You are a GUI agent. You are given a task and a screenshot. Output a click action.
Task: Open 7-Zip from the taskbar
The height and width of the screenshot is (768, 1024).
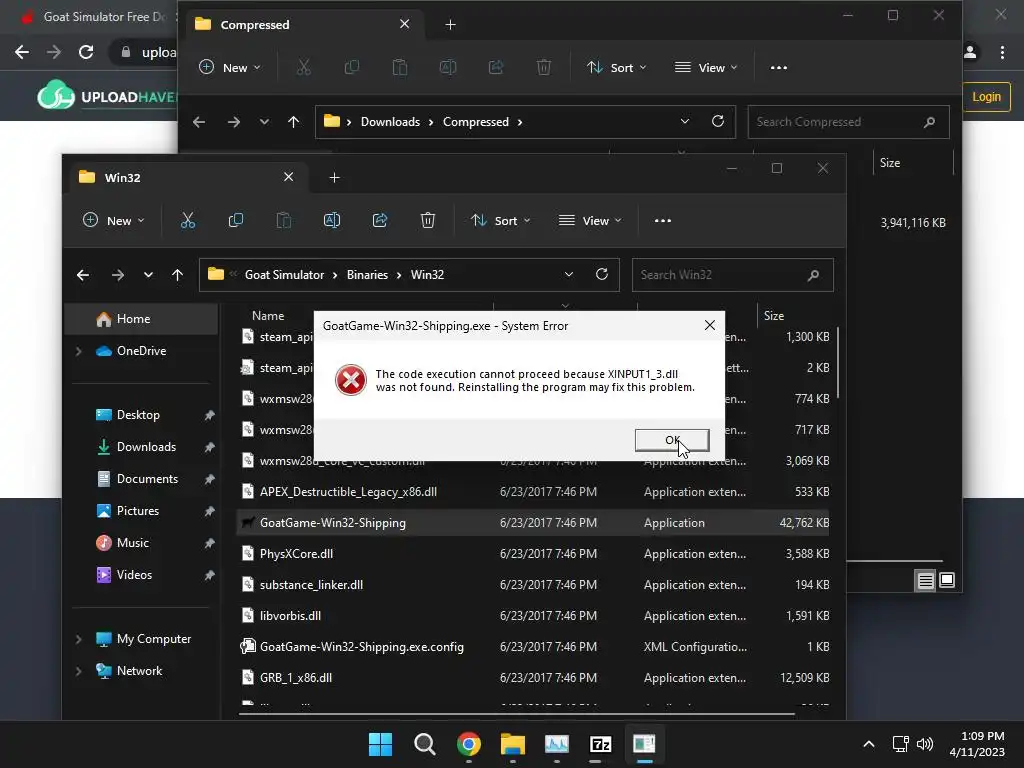(600, 744)
